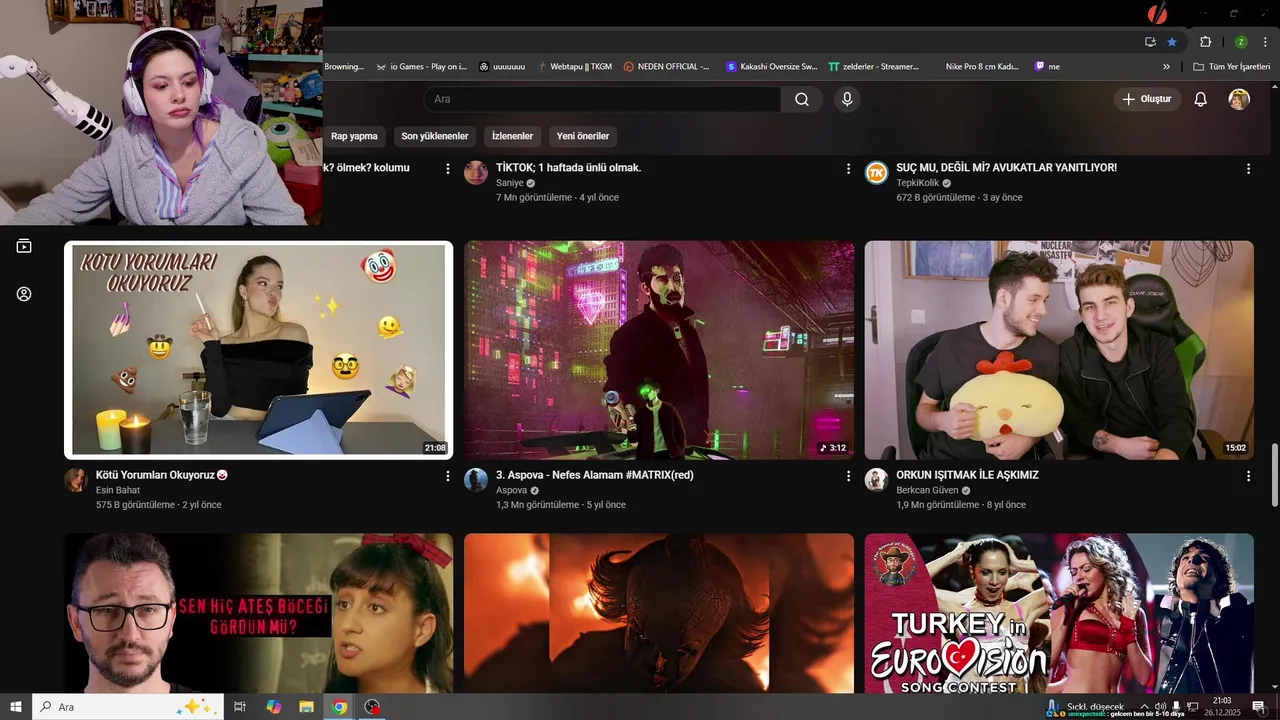Image resolution: width=1280 pixels, height=720 pixels.
Task: Open YouTube notifications bell
Action: click(x=1201, y=99)
